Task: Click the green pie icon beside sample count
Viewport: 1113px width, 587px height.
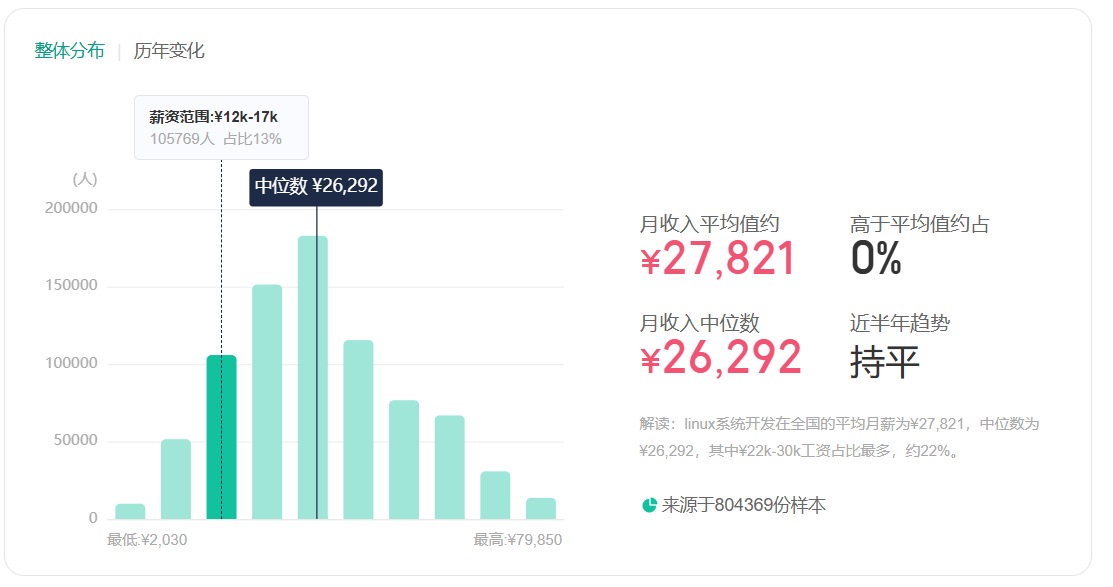Action: click(649, 505)
